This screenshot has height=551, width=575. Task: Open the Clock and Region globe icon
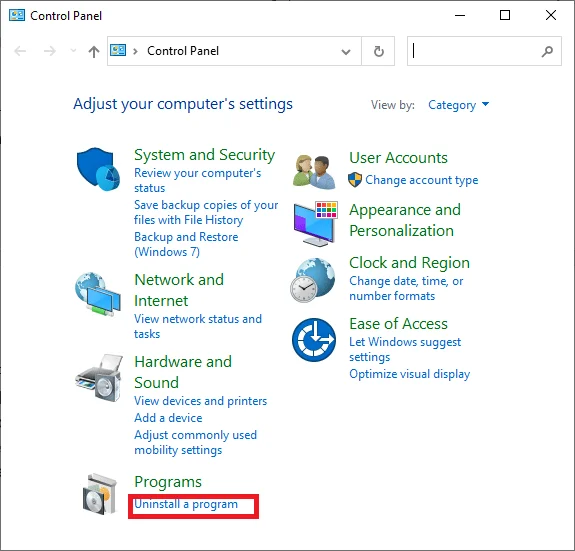tap(312, 280)
